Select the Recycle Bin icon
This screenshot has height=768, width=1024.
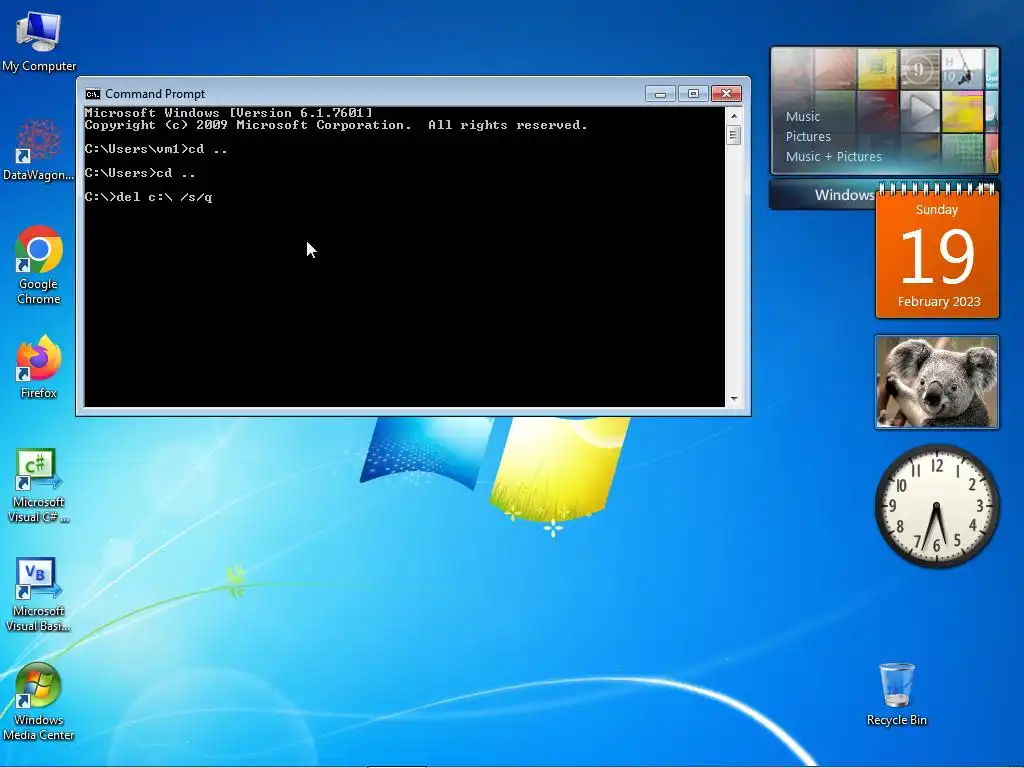897,694
